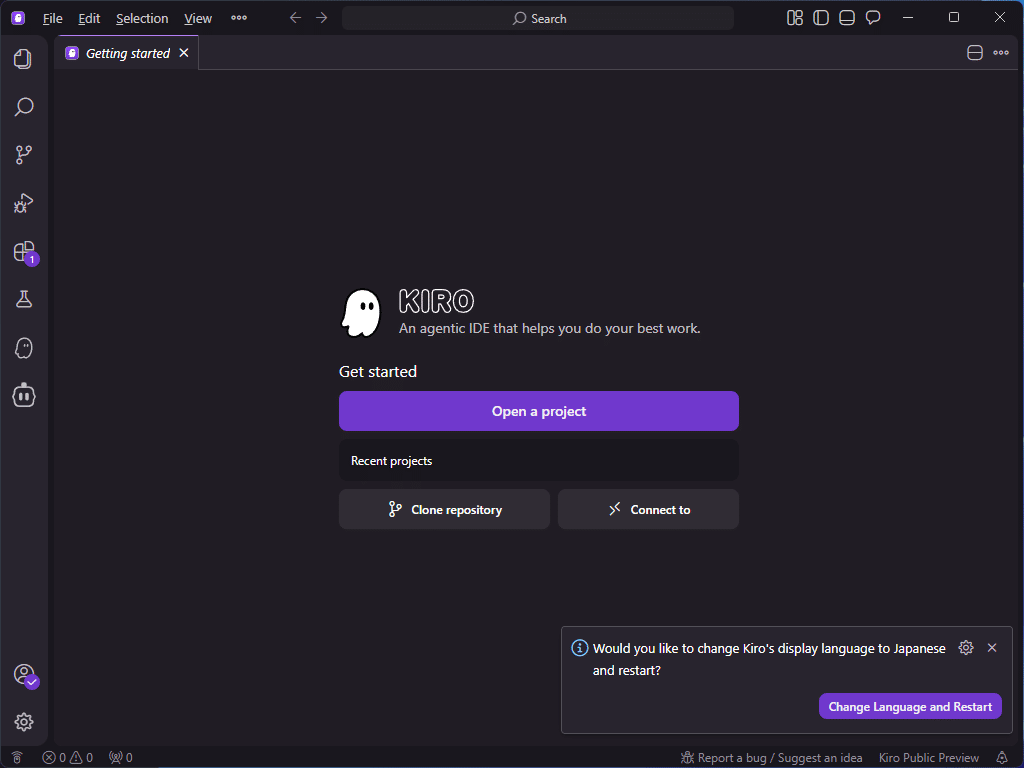Expand the editor actions overflow menu
The width and height of the screenshot is (1024, 768).
1001,52
